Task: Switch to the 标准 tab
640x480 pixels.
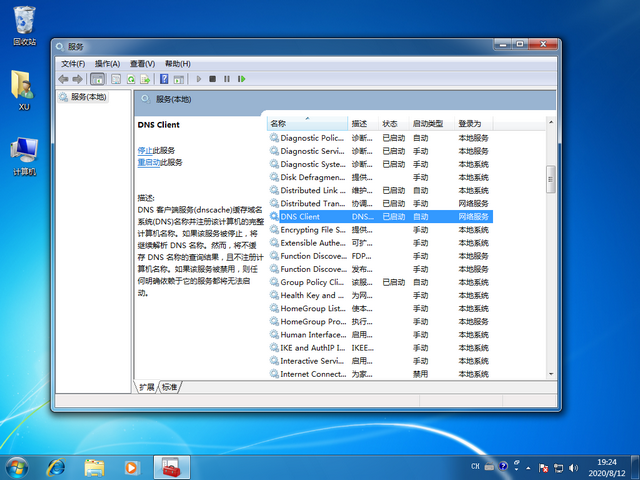Action: click(x=169, y=387)
